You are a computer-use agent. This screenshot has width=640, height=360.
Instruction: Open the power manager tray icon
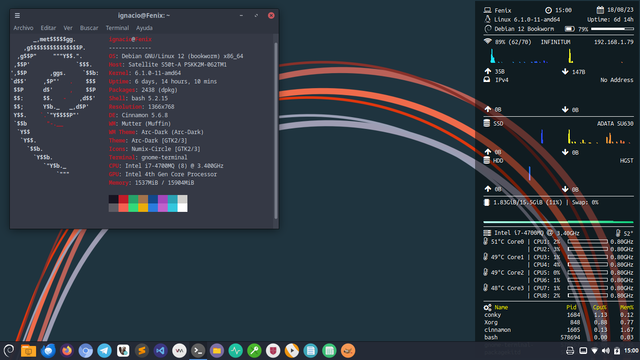coord(617,351)
